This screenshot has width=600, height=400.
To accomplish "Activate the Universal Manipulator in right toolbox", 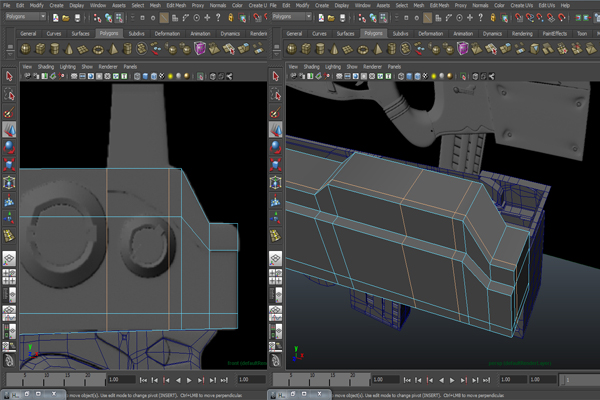I will click(276, 183).
